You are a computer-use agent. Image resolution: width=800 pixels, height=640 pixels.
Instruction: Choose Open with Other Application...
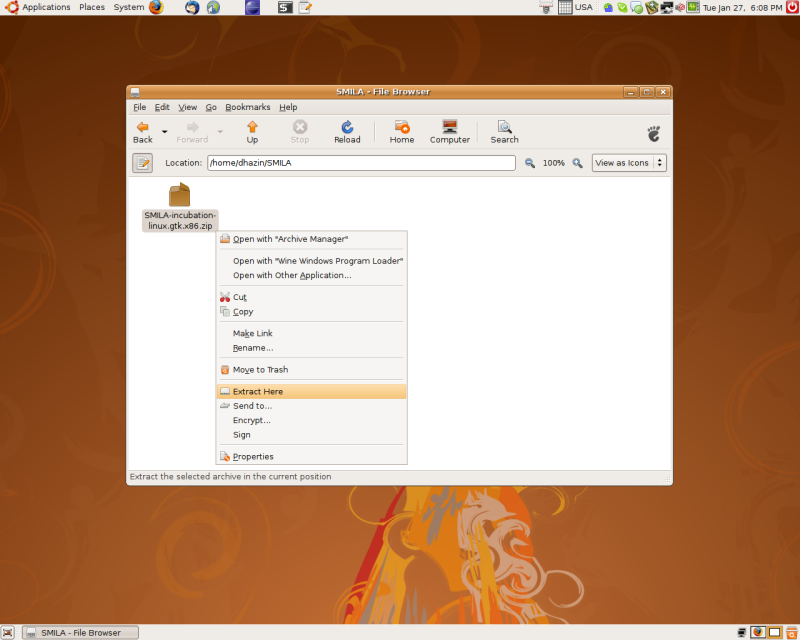pyautogui.click(x=311, y=275)
